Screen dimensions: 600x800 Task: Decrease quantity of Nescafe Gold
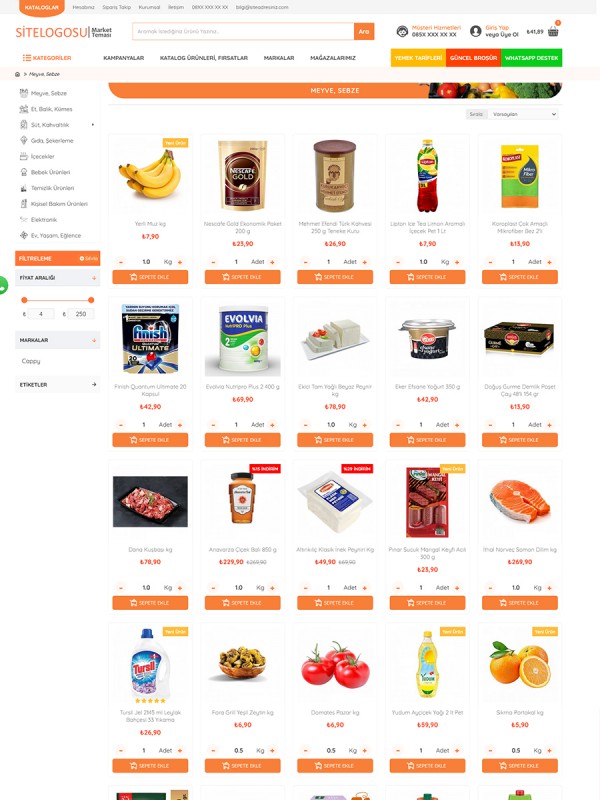(213, 262)
